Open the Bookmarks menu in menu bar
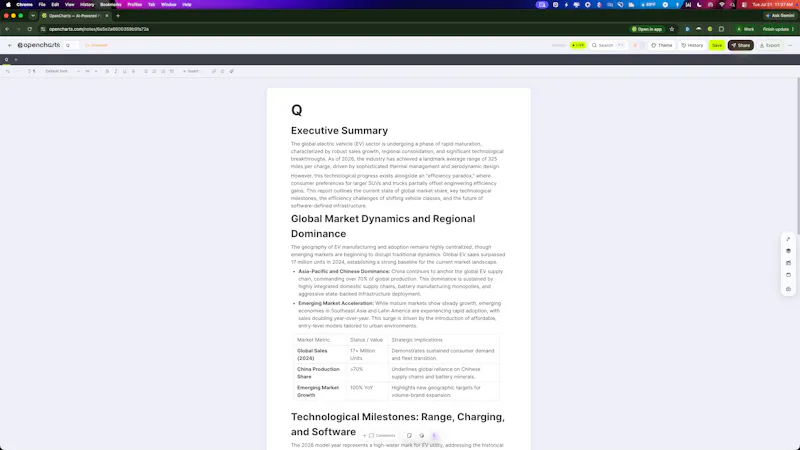800x450 pixels. tap(111, 5)
